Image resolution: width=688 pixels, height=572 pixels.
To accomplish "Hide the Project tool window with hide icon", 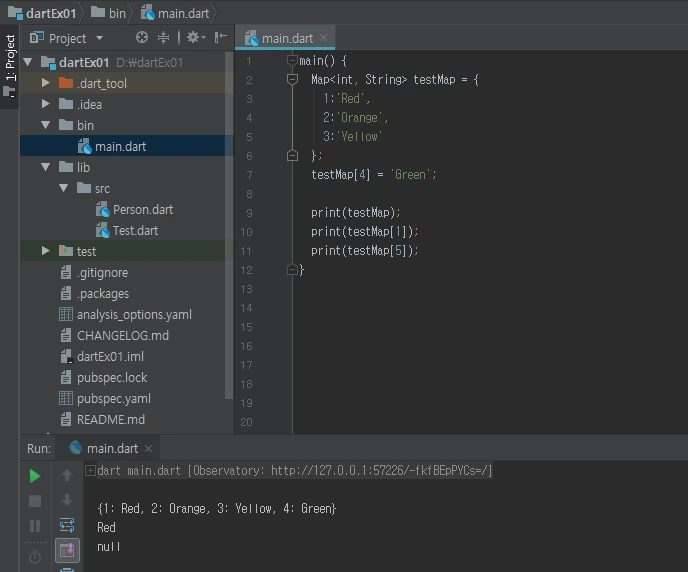I will pos(220,37).
